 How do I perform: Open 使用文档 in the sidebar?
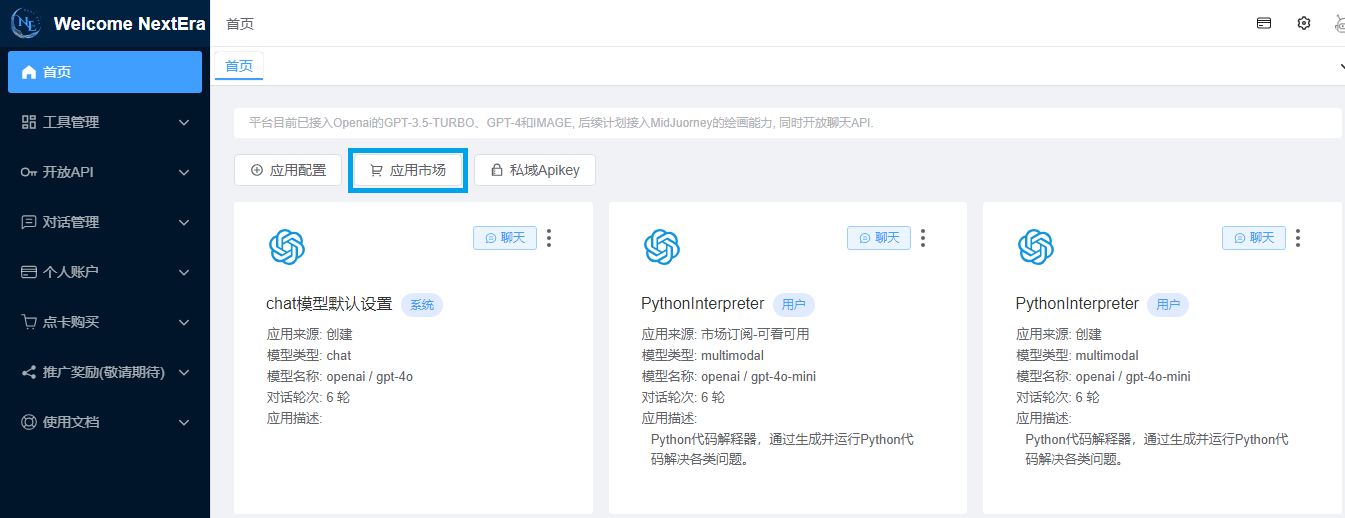(x=105, y=422)
